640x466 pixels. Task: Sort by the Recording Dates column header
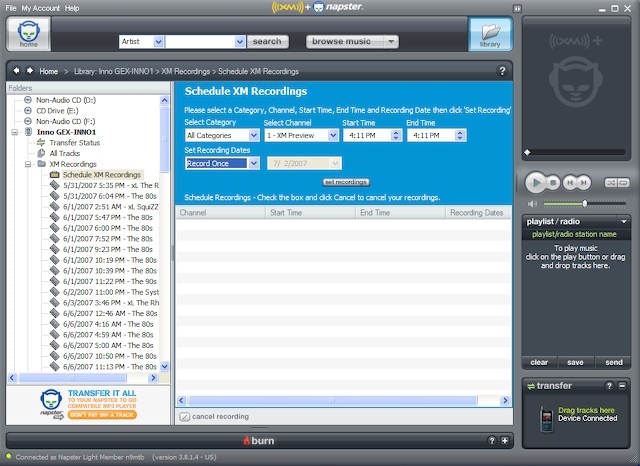click(478, 213)
